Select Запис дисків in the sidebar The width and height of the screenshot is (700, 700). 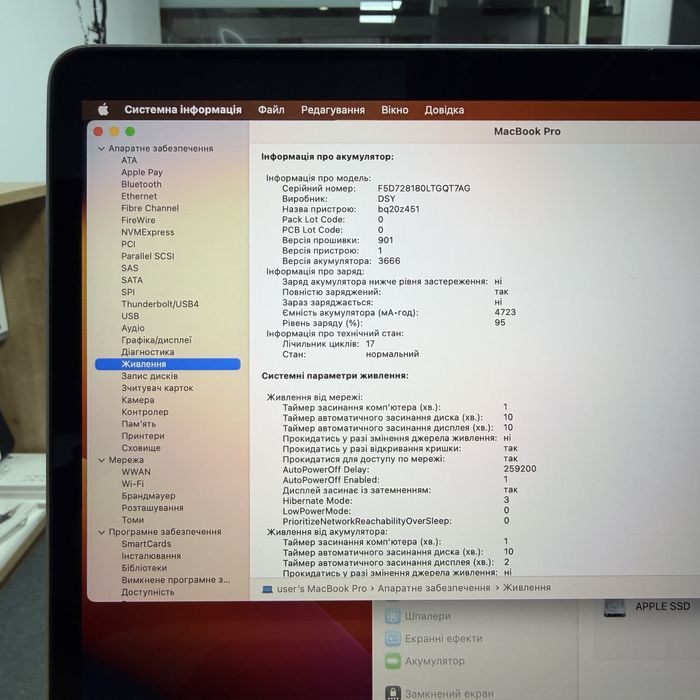tap(150, 376)
